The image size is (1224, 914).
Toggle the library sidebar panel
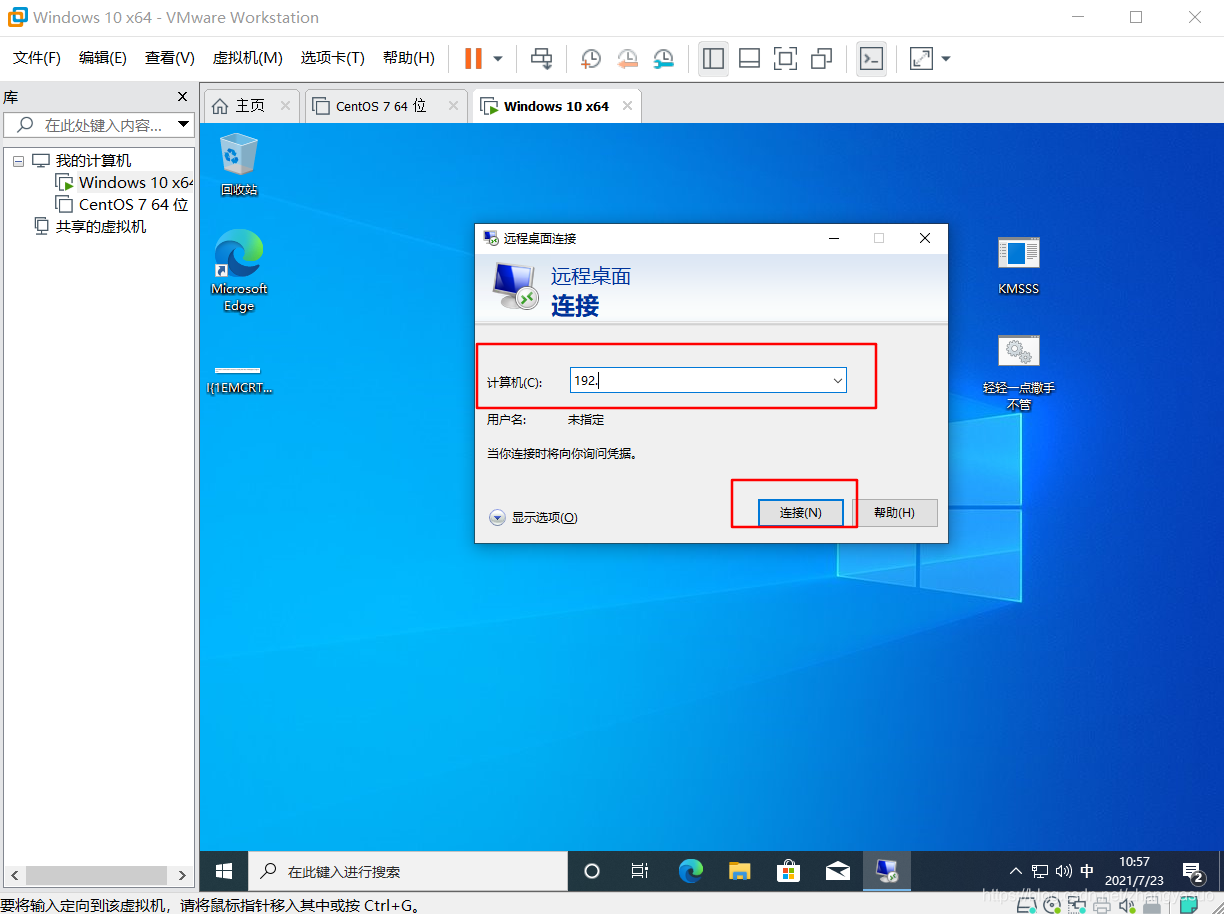tap(713, 58)
